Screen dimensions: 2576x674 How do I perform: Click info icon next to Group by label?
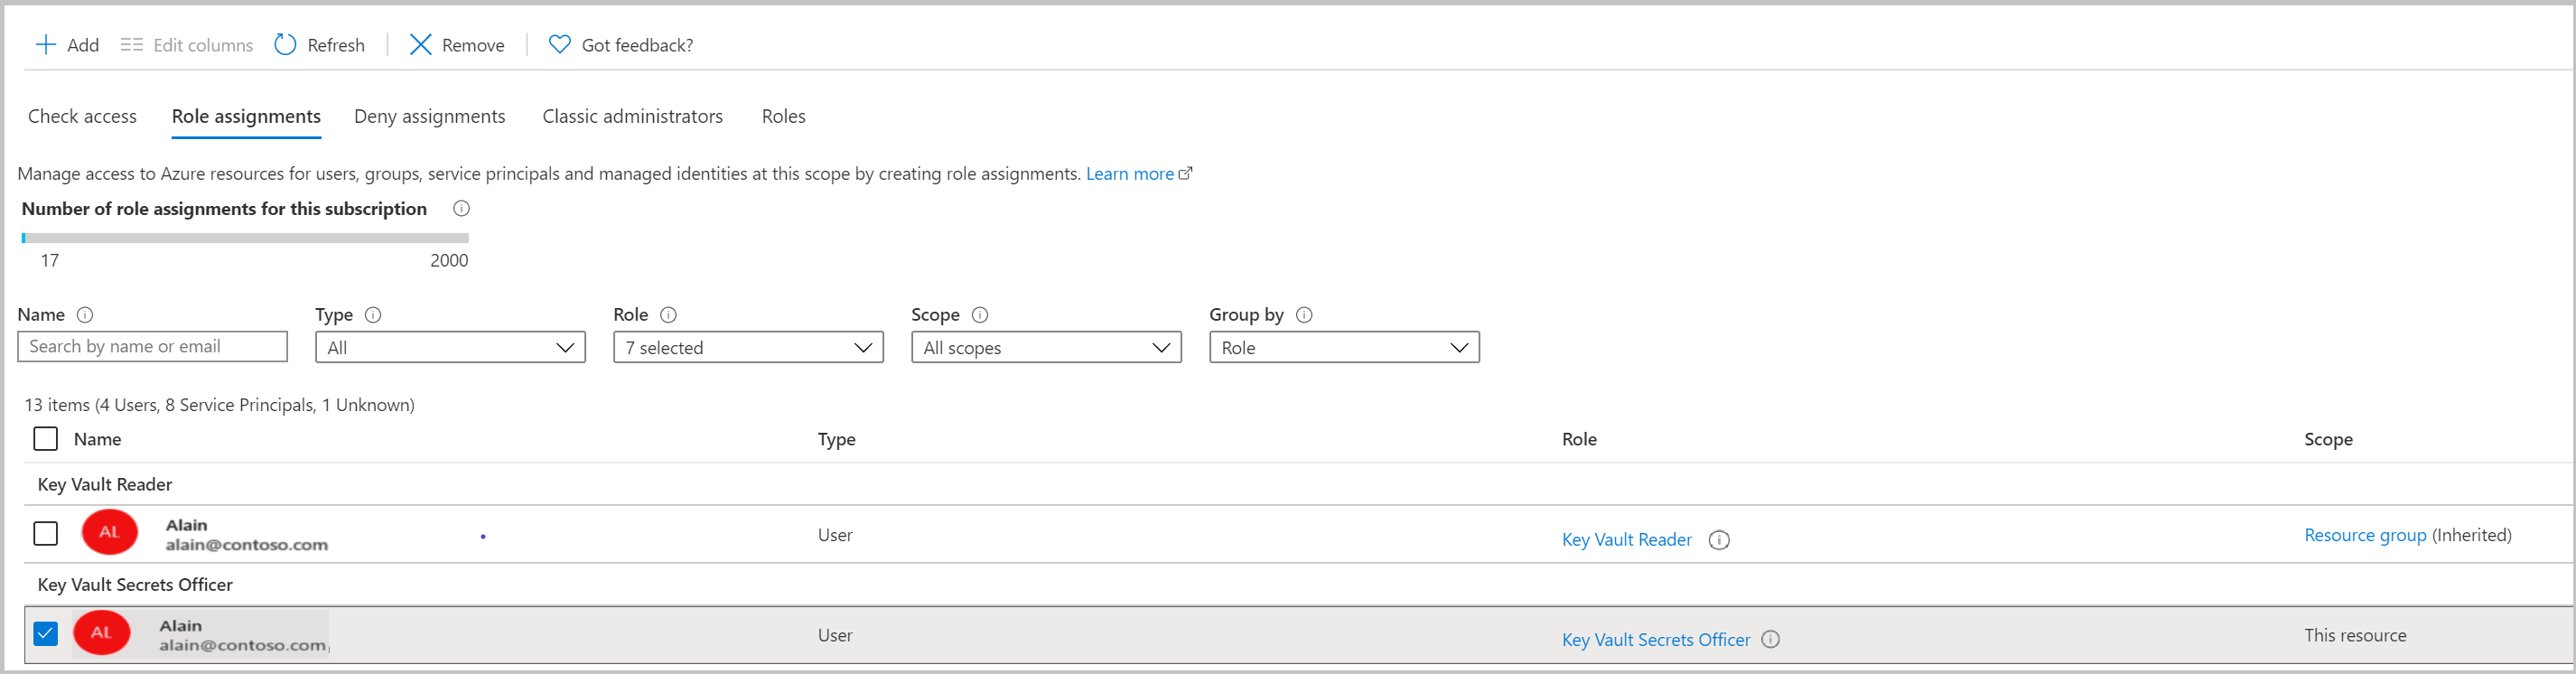click(1304, 314)
